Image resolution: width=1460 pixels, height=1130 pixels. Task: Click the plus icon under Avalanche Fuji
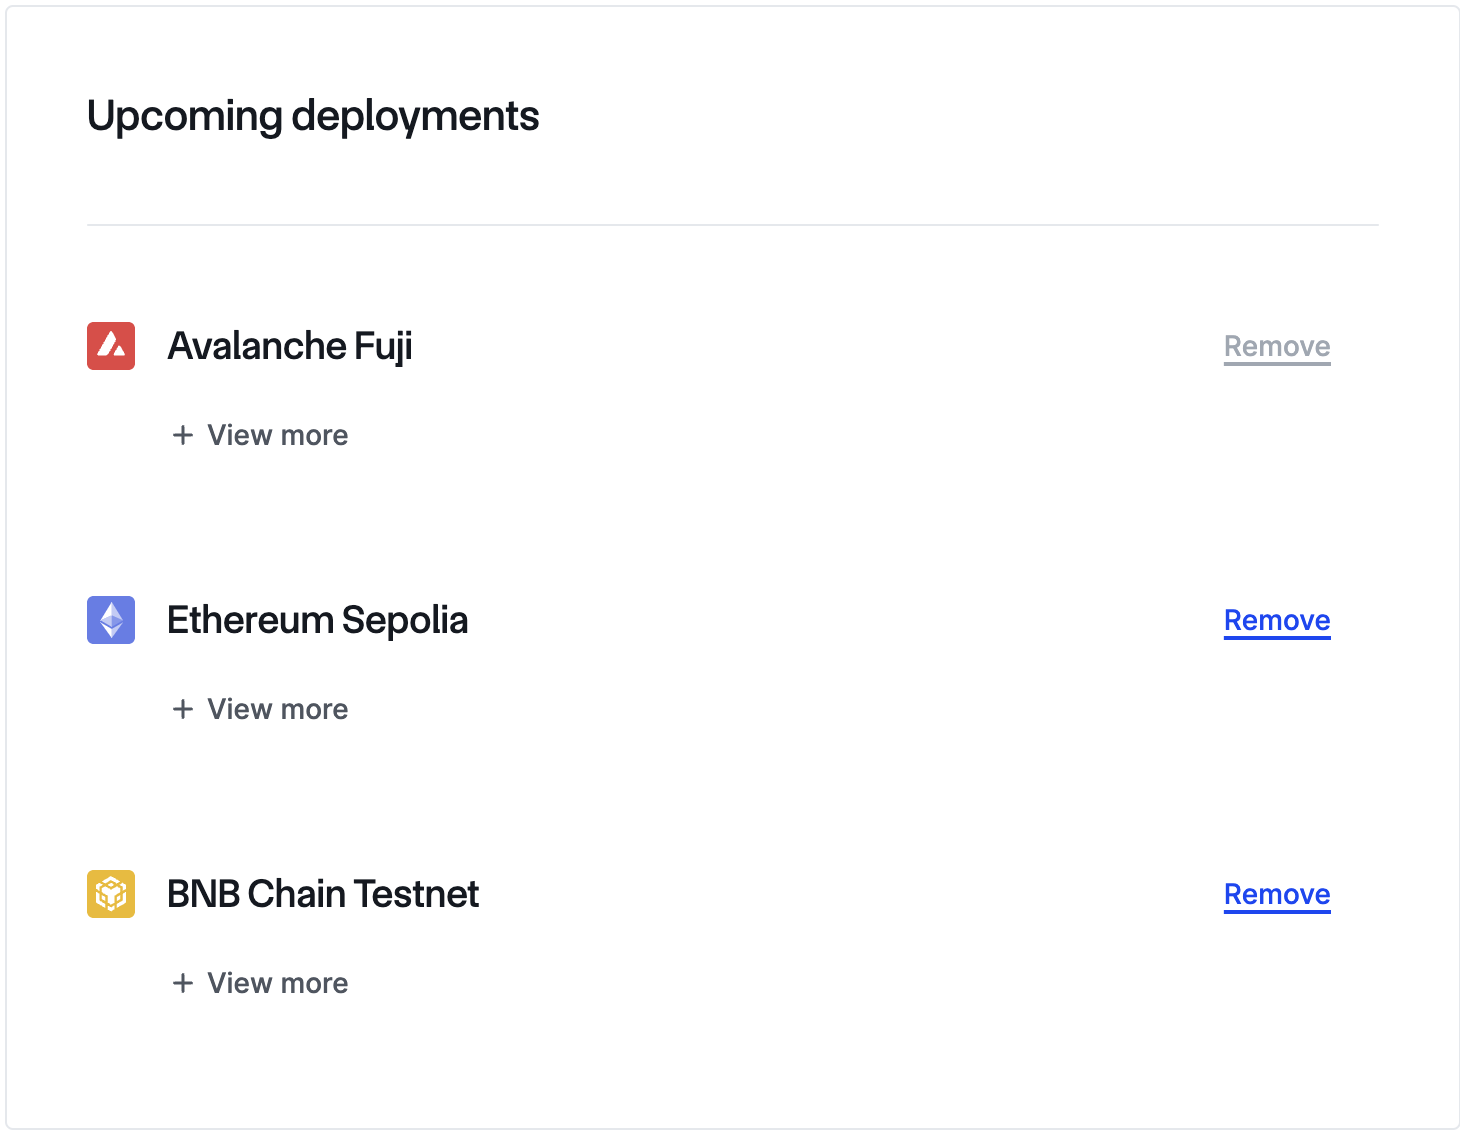[x=183, y=435]
